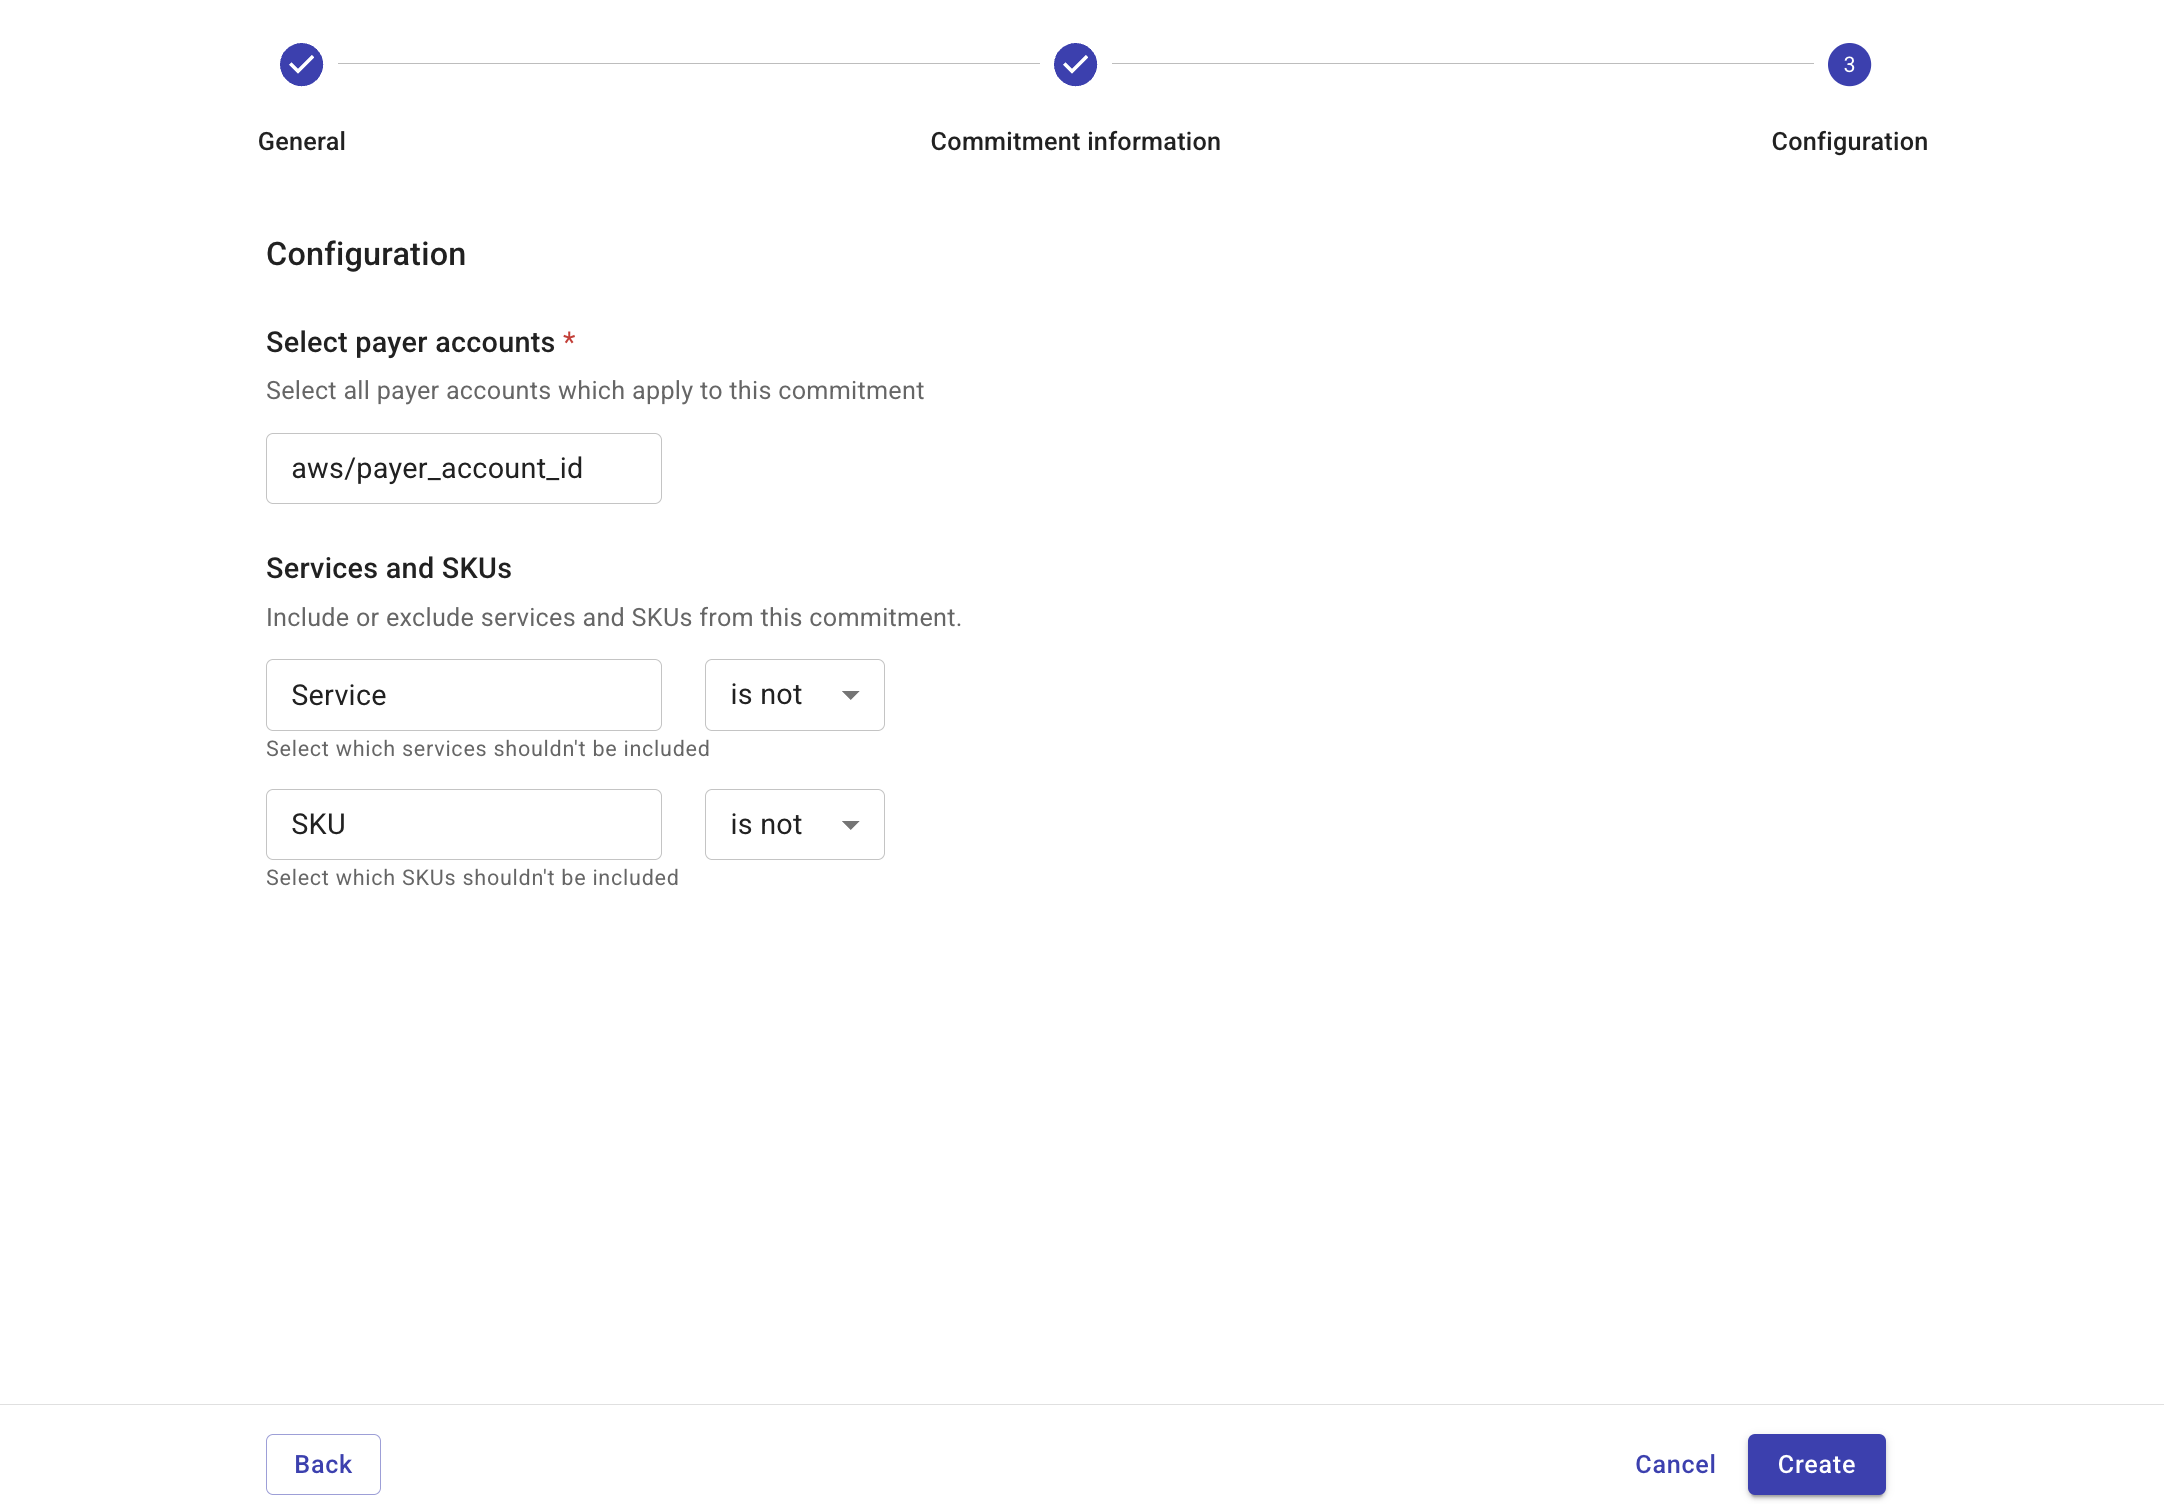The height and width of the screenshot is (1504, 2164).
Task: Click 'Select all payer accounts which apply' description
Action: tap(595, 391)
